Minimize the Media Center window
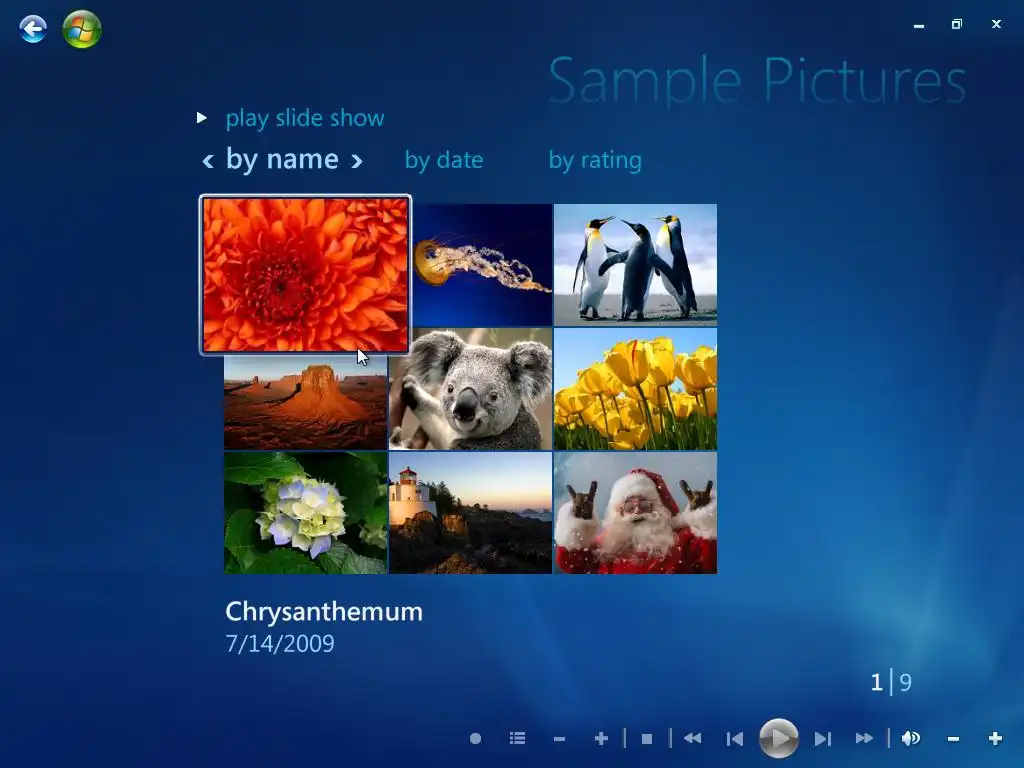This screenshot has width=1024, height=768. point(919,25)
